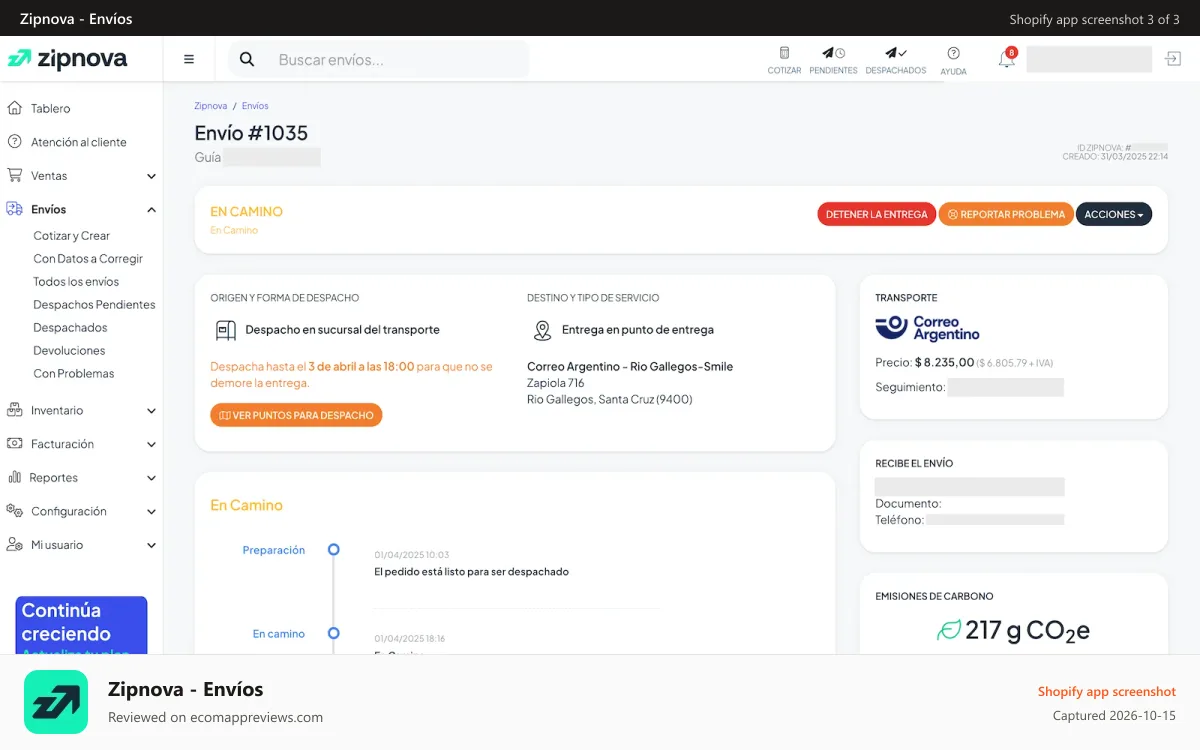Screen dimensions: 1200x750
Task: Select Despachados in sidebar submenu
Action: click(x=70, y=328)
